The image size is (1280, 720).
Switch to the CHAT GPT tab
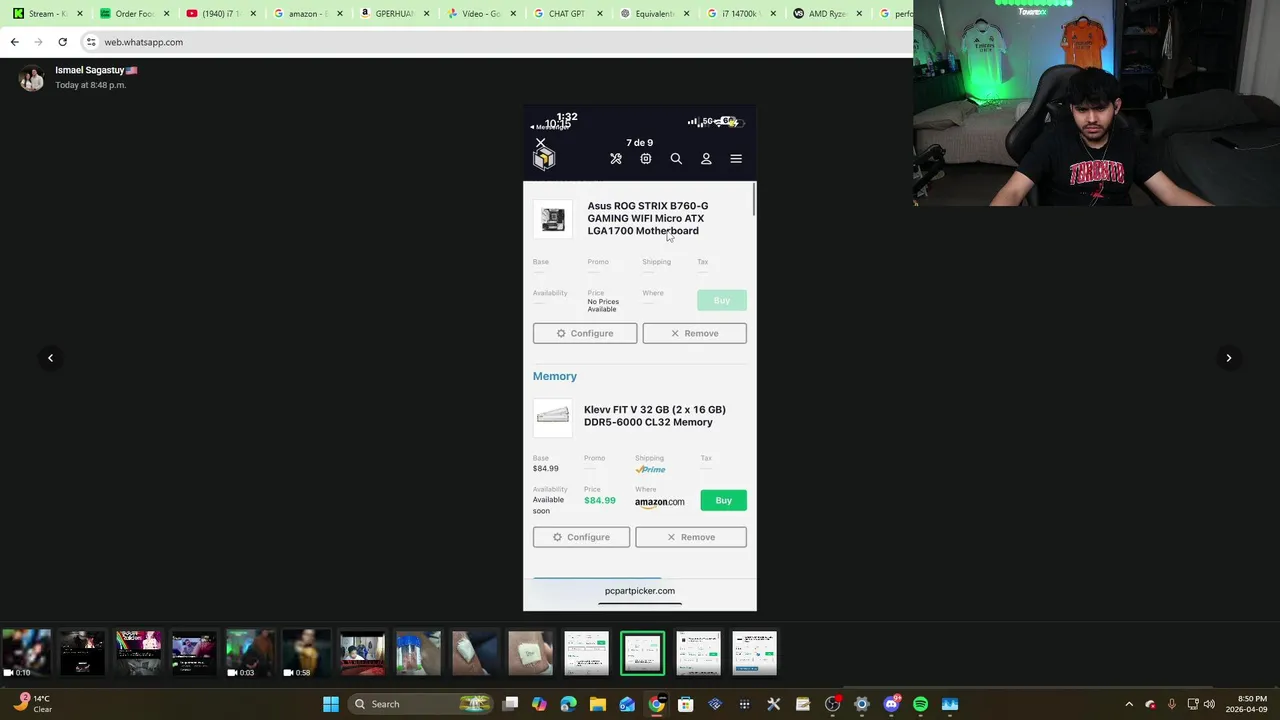pyautogui.click(x=566, y=14)
